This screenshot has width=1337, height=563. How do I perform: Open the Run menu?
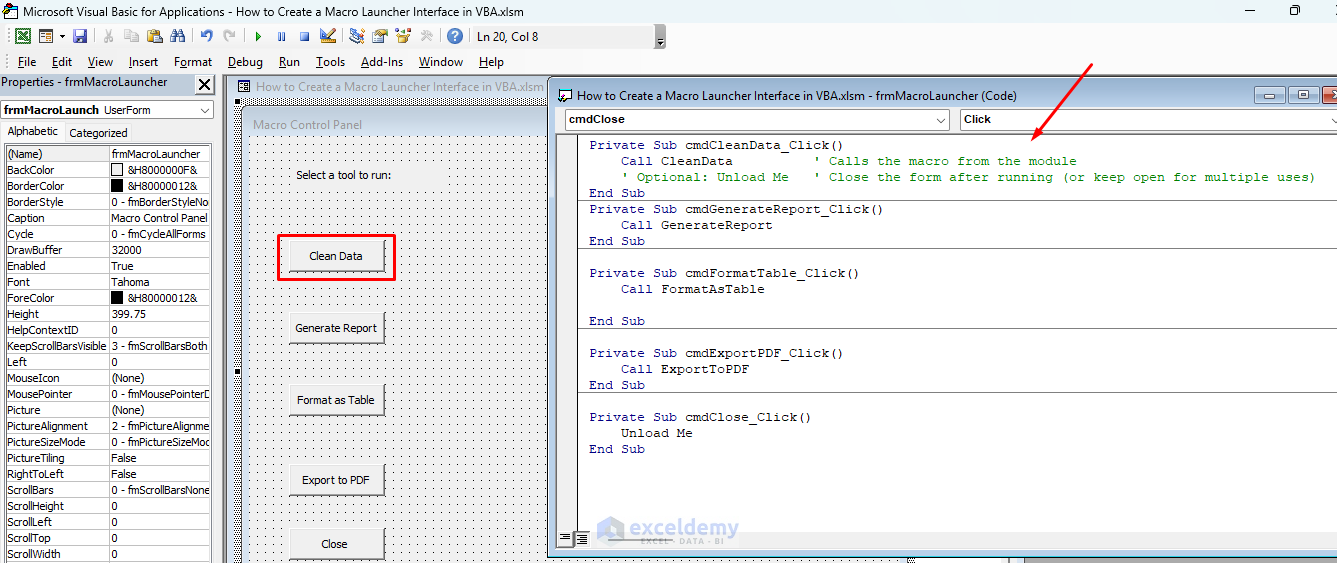click(289, 62)
